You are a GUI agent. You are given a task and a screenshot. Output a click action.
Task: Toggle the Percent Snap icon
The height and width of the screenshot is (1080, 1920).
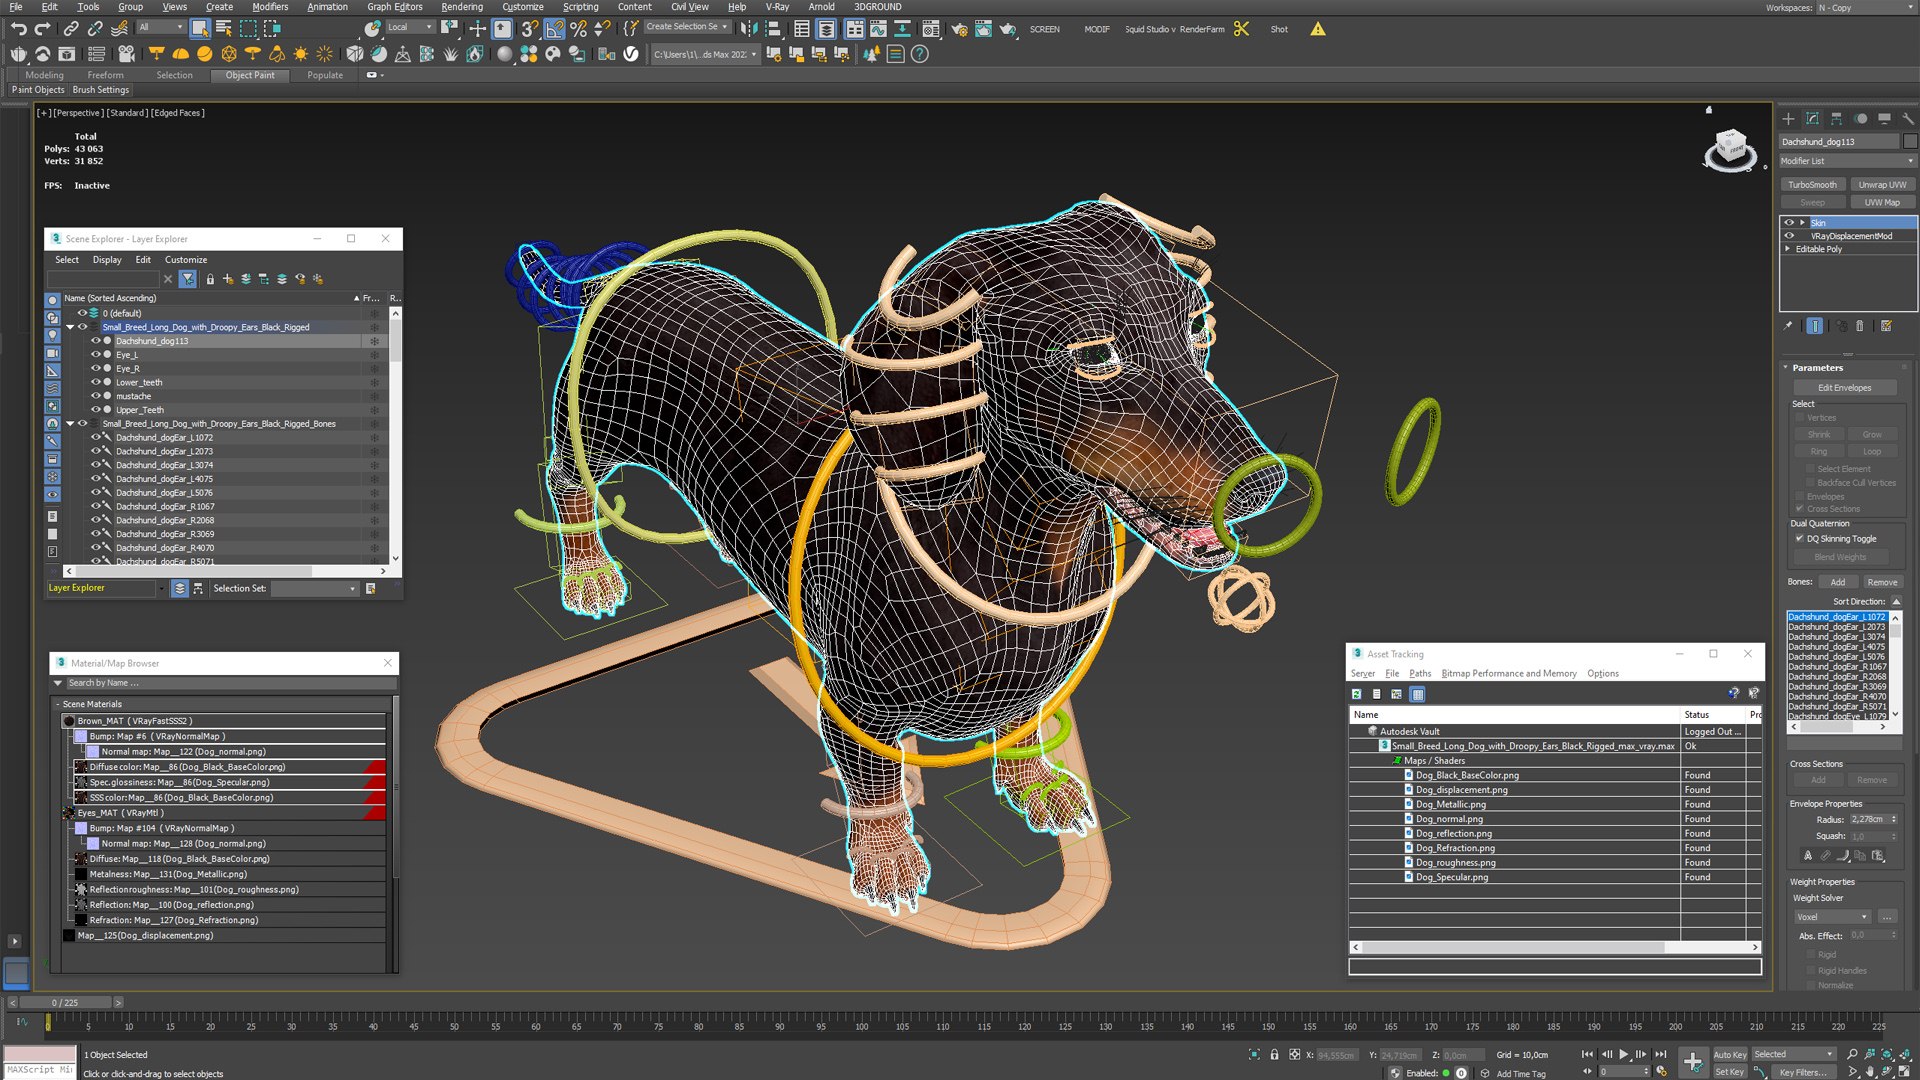pos(578,29)
